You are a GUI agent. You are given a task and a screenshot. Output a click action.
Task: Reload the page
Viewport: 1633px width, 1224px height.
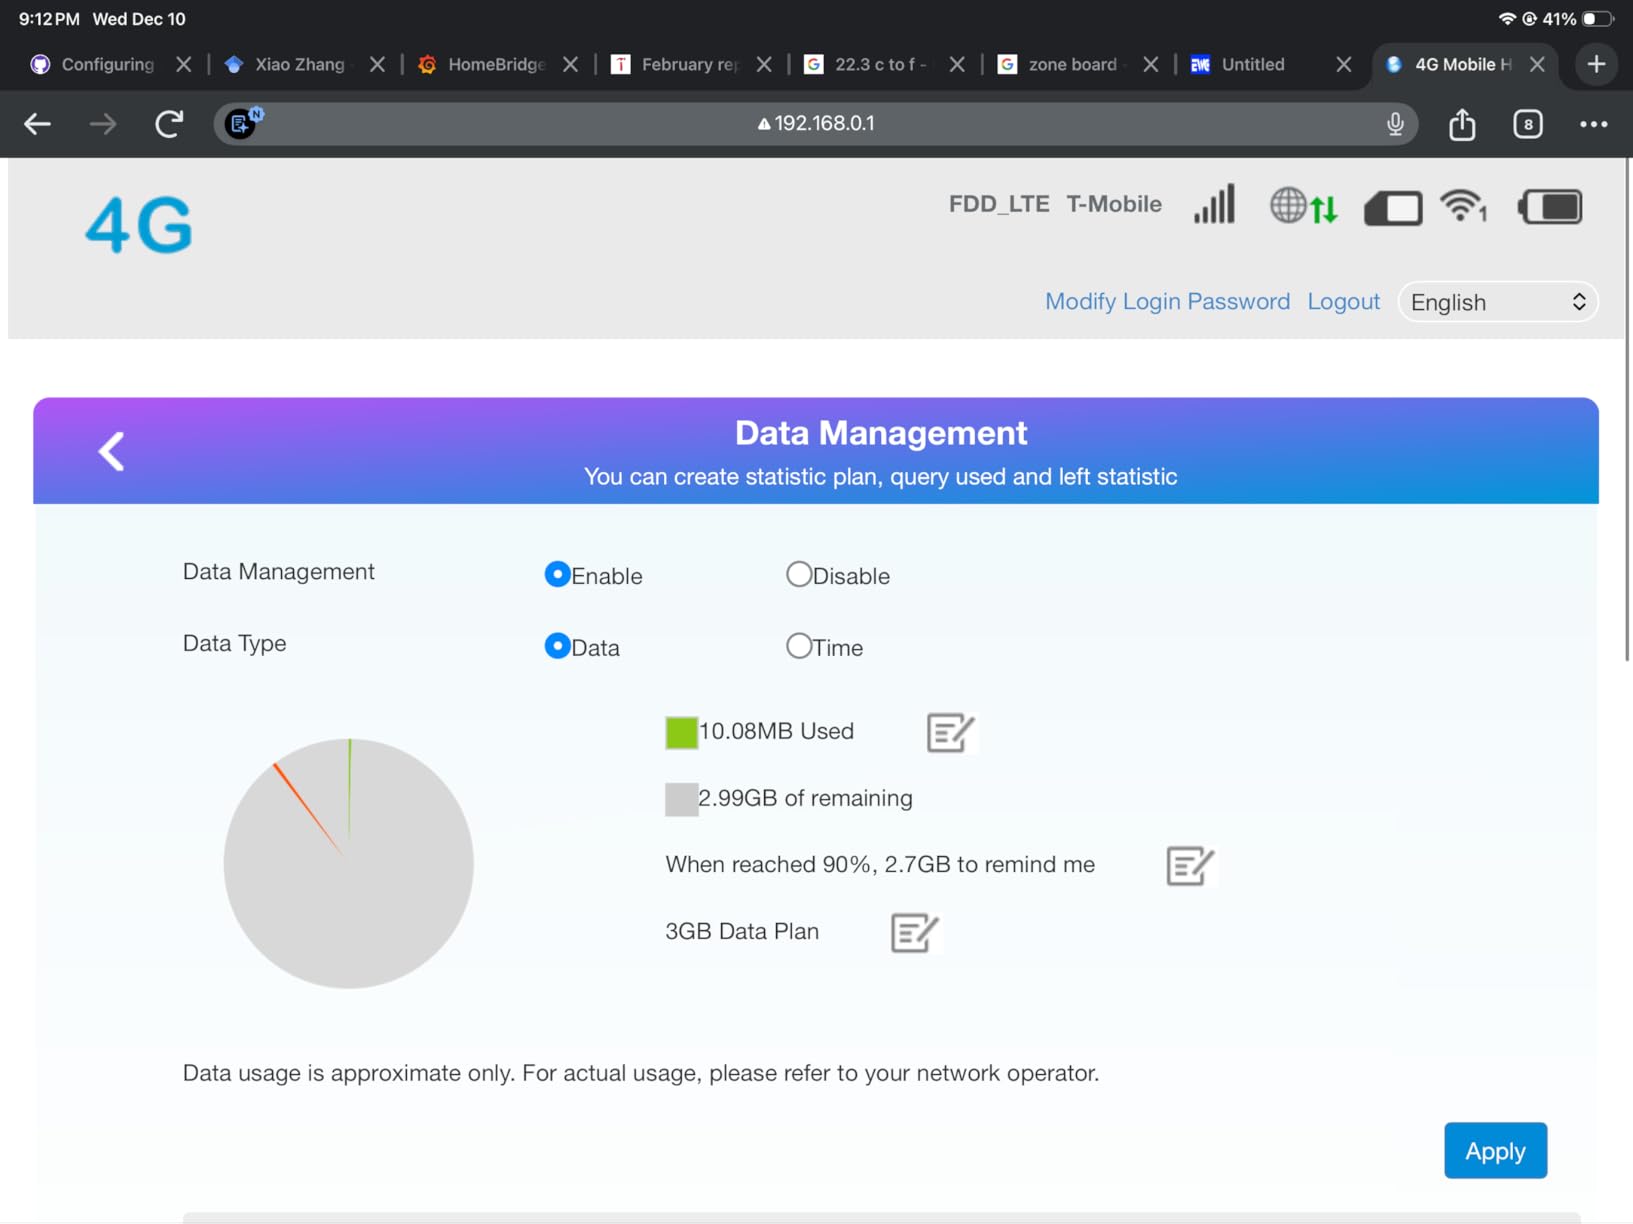click(169, 124)
